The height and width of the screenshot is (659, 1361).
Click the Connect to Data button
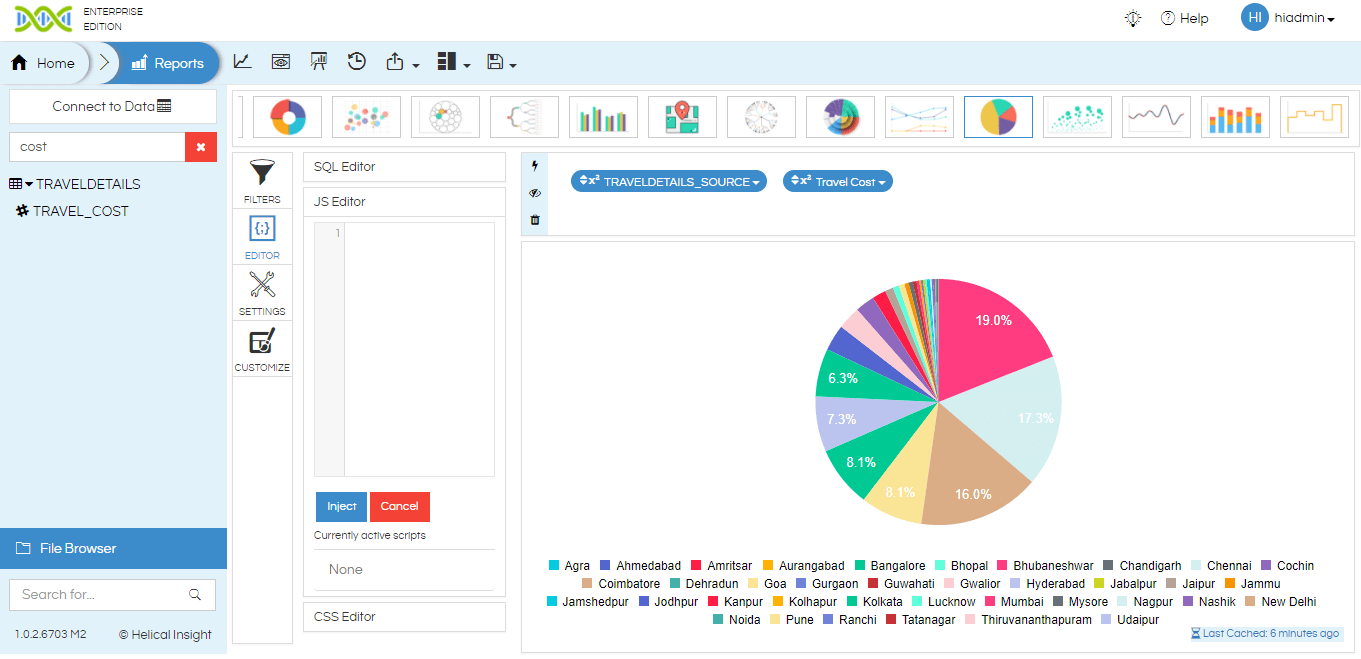pos(113,106)
